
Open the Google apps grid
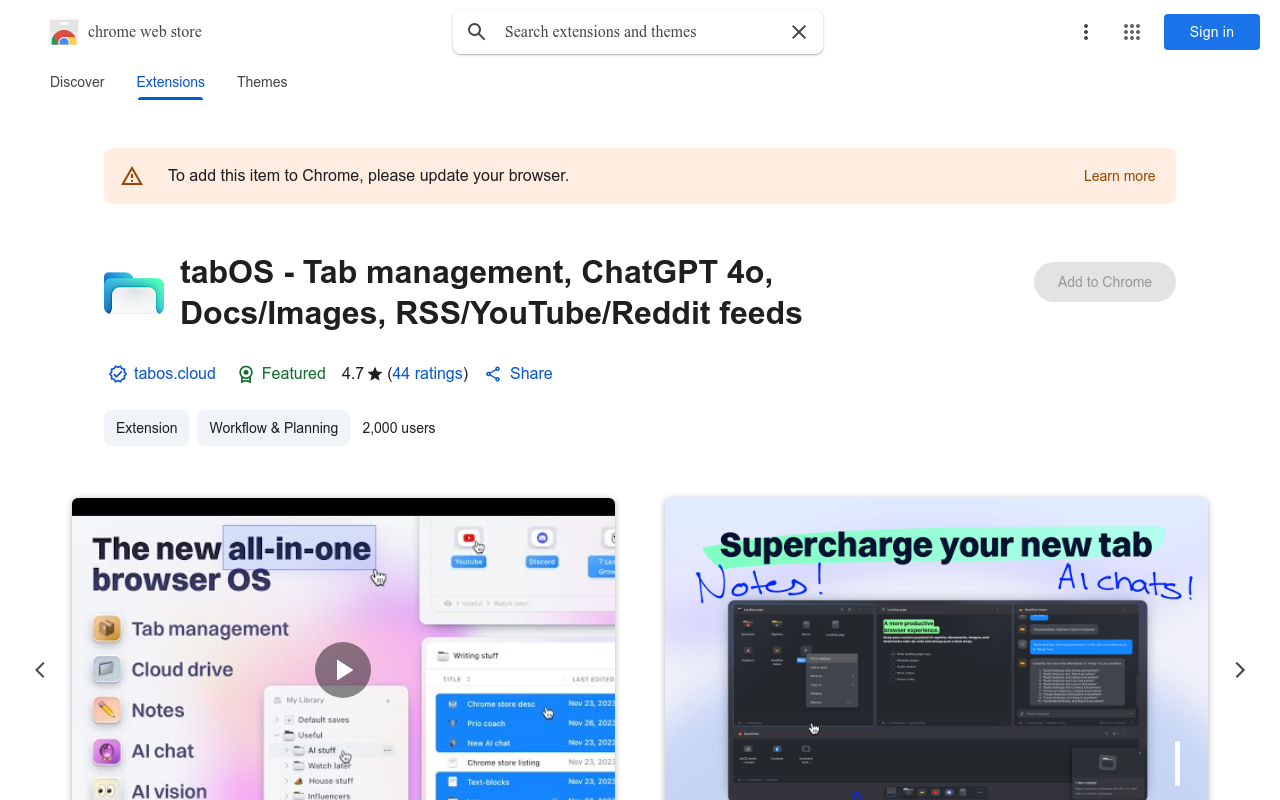(x=1132, y=32)
